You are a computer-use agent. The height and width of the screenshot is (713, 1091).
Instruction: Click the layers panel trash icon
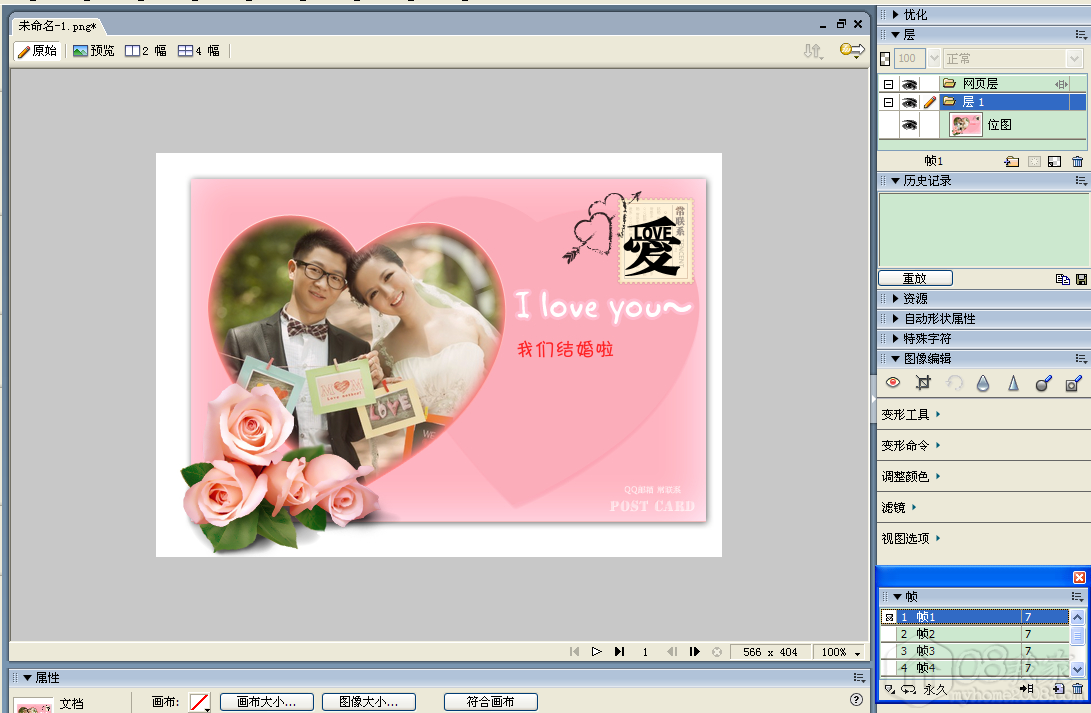point(1077,161)
